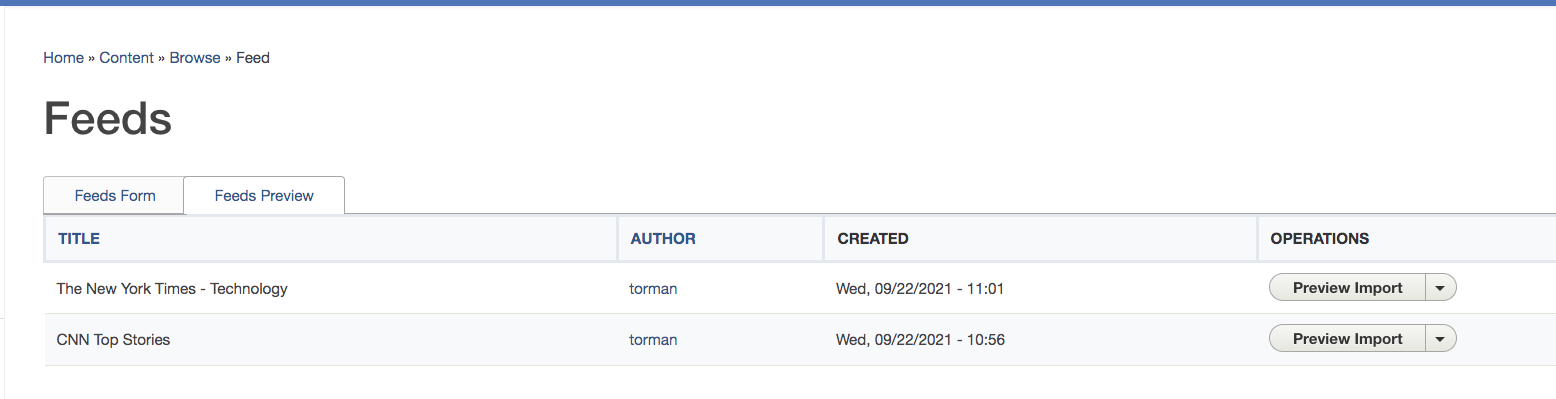Open the Content breadcrumb link
The width and height of the screenshot is (1556, 399).
[x=126, y=58]
